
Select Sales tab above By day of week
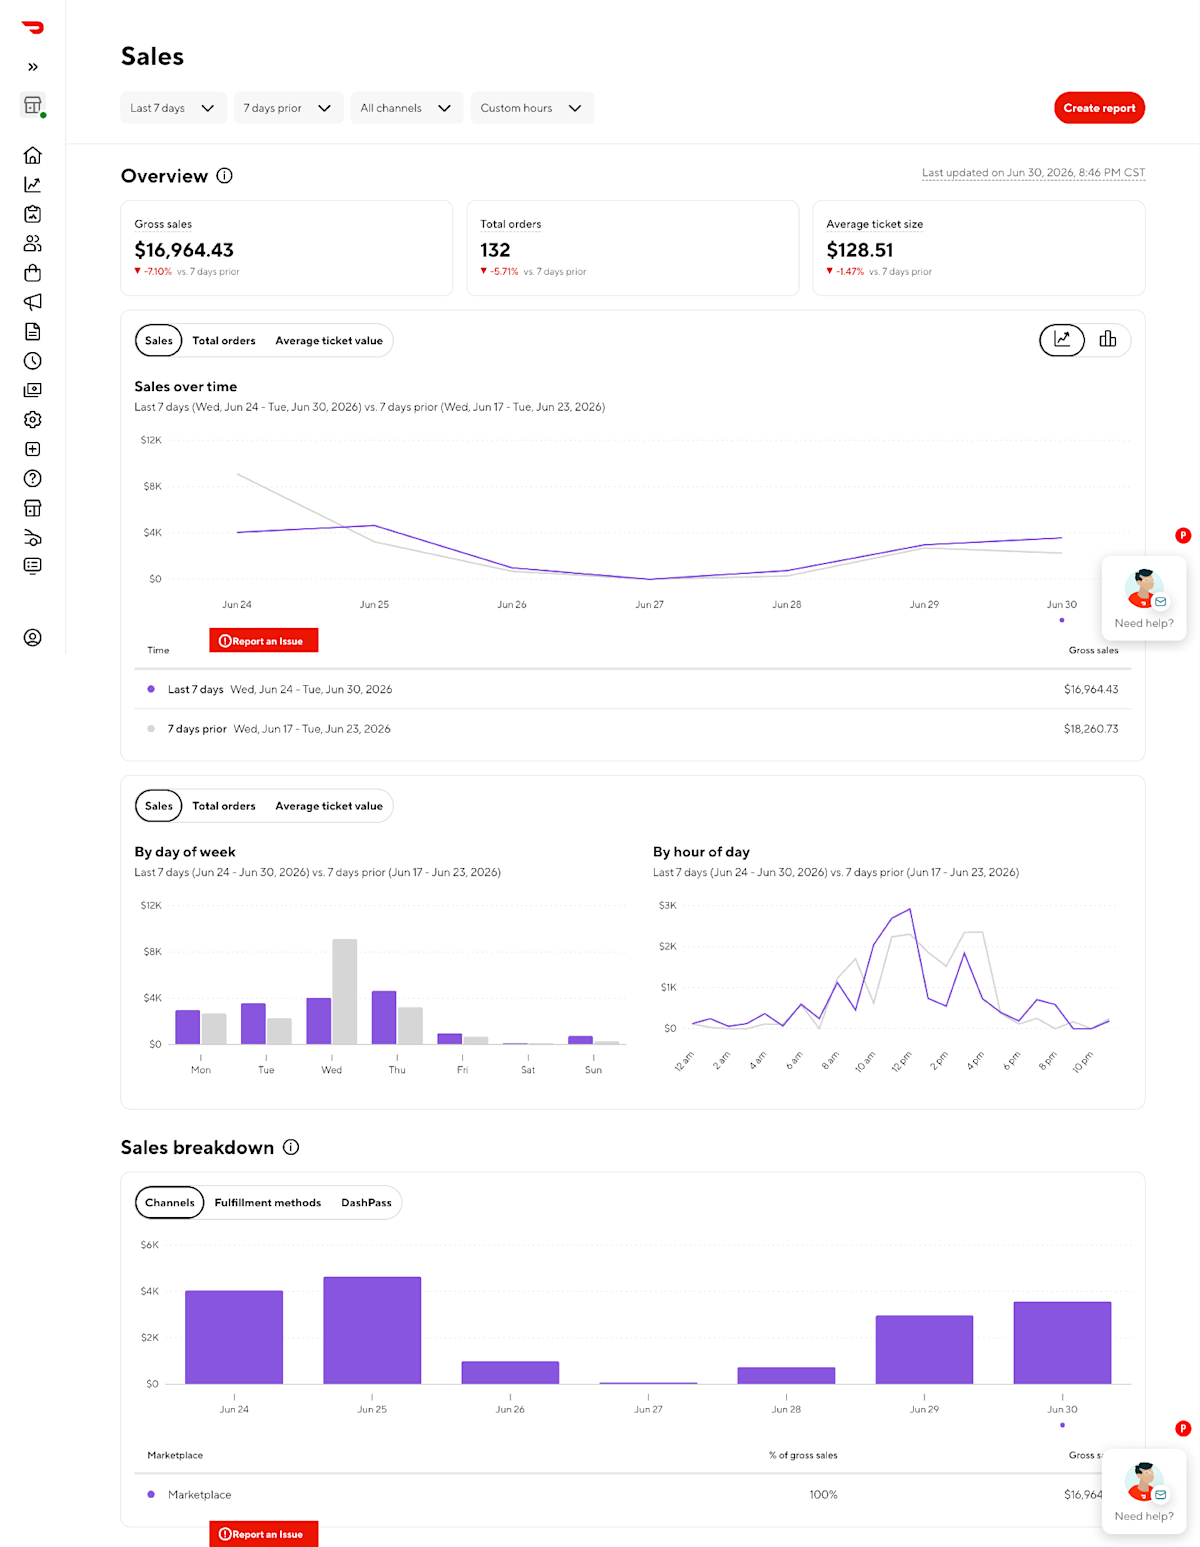coord(159,806)
